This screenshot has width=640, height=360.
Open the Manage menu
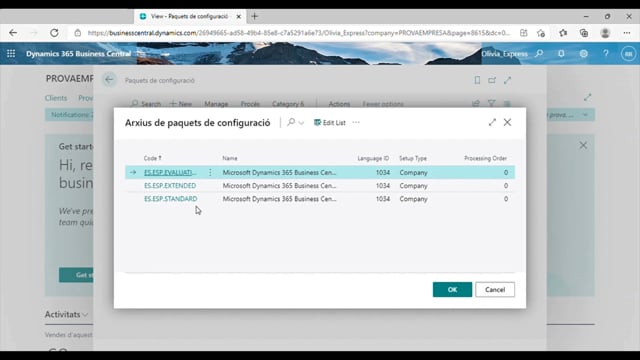216,104
